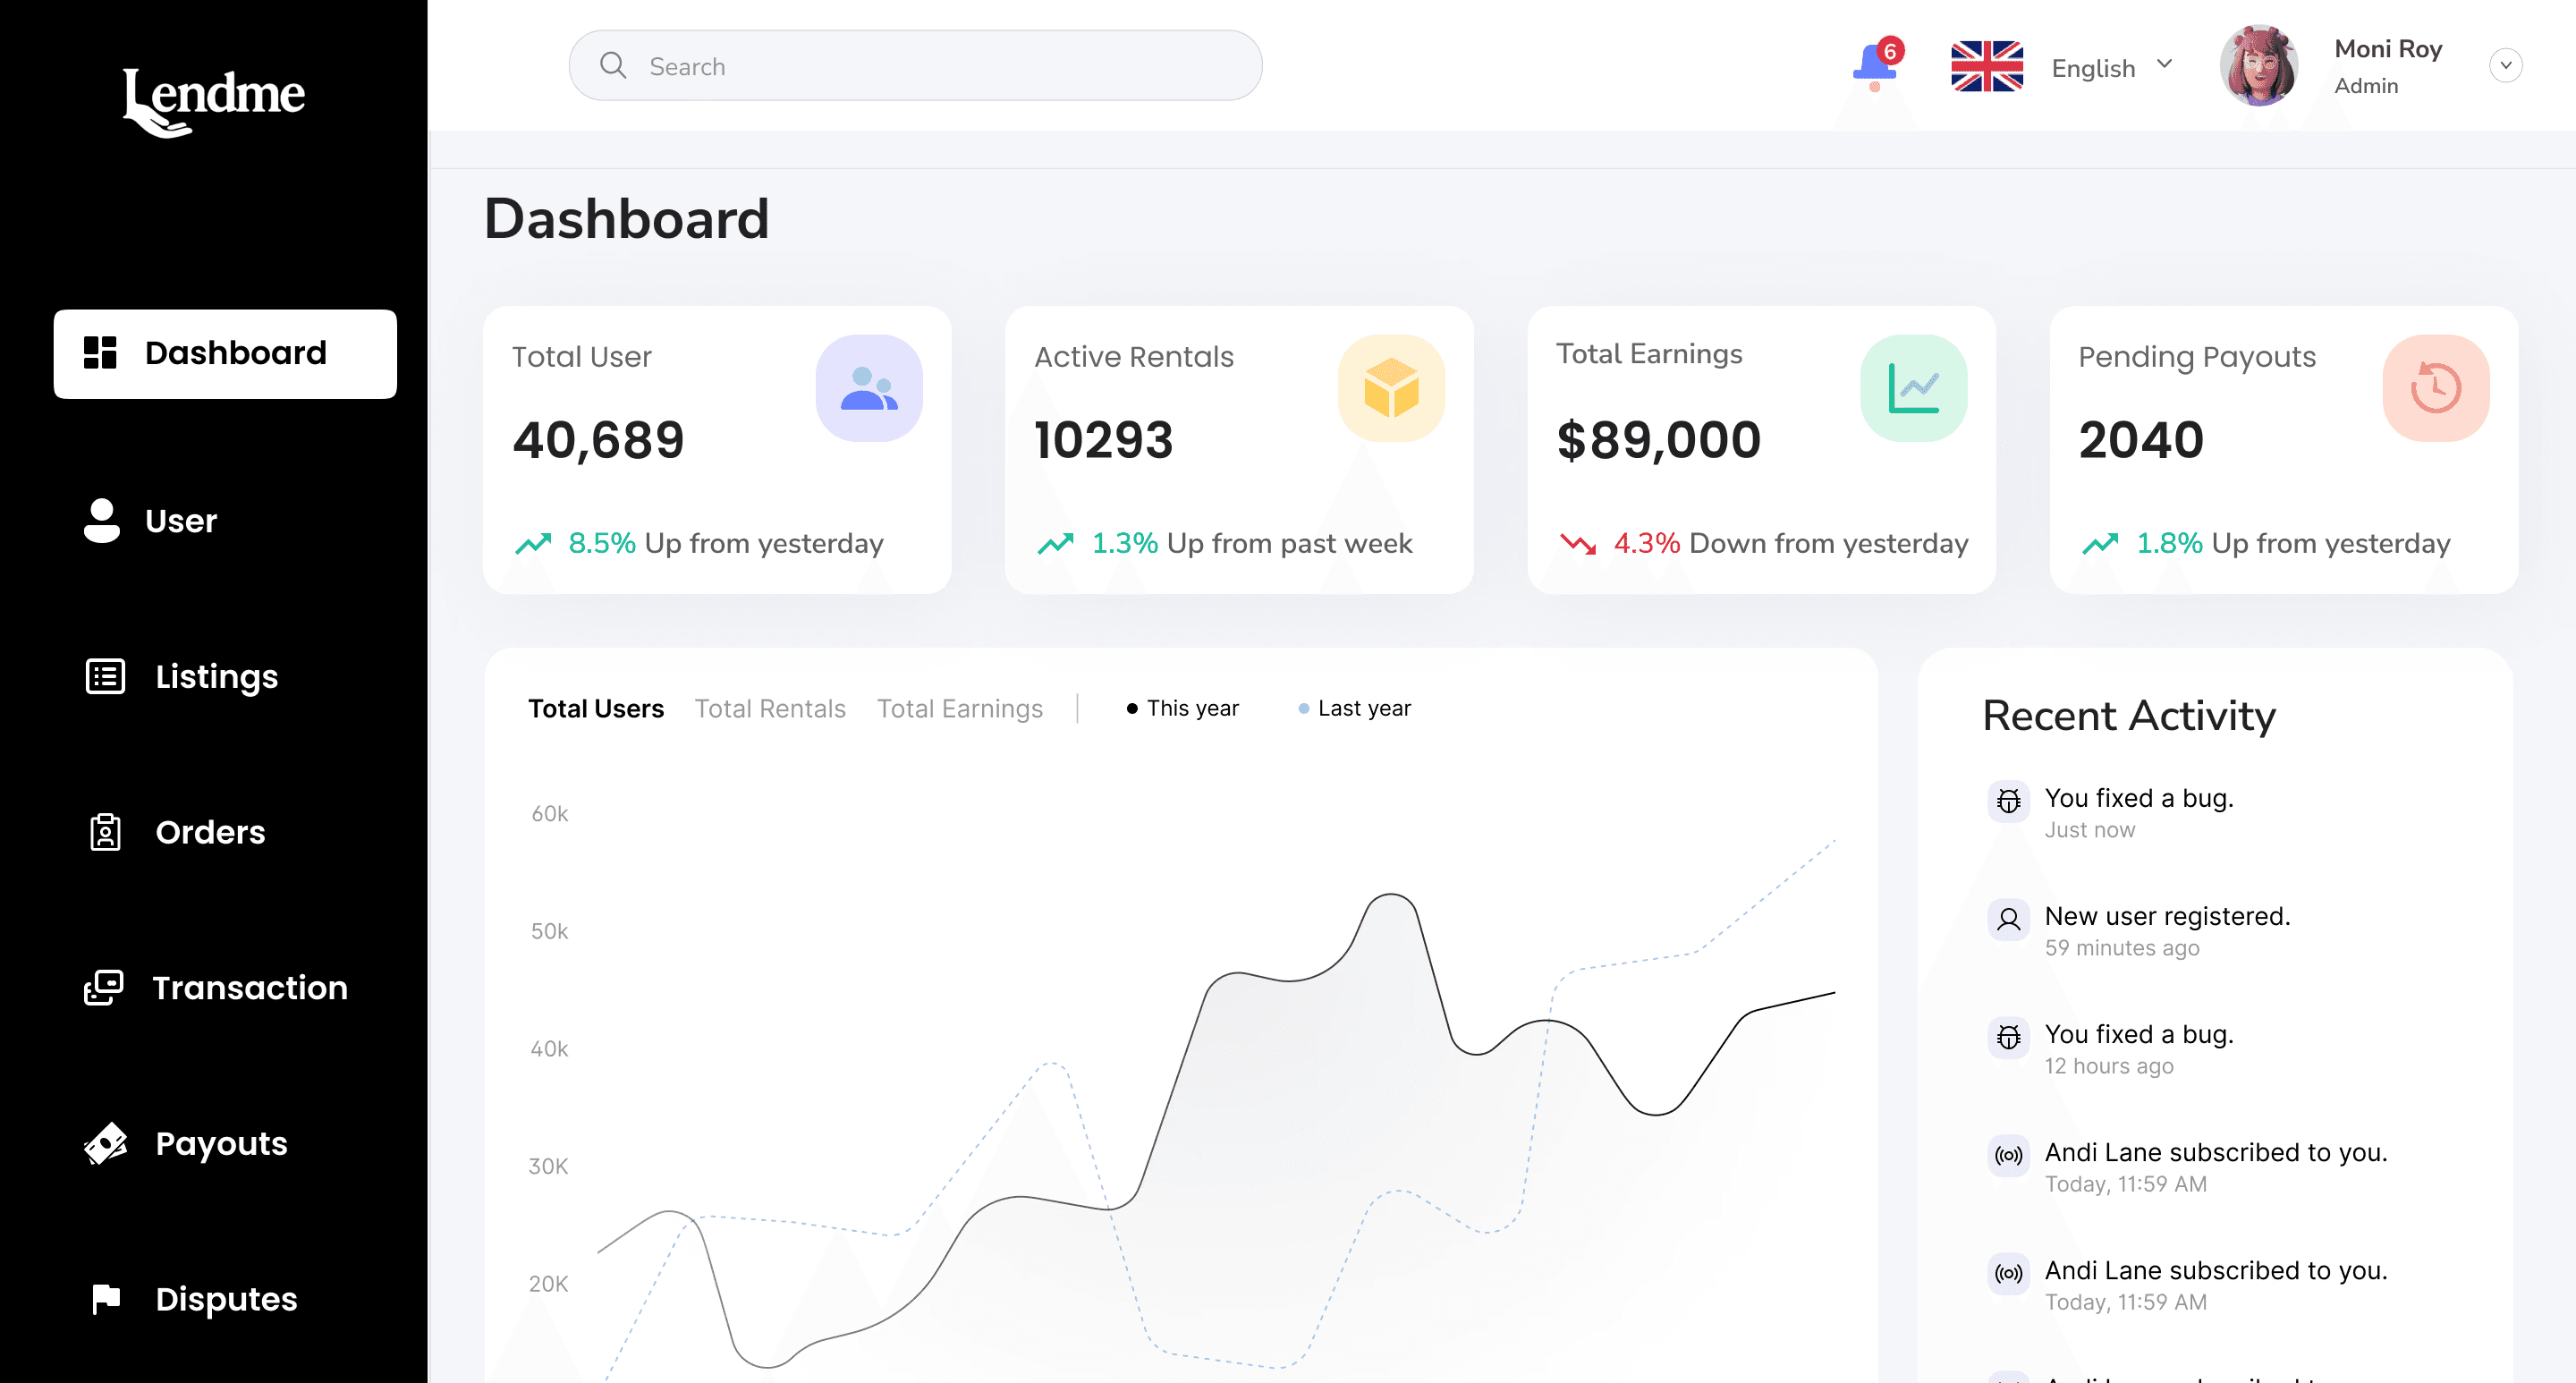Screen dimensions: 2576x1383
Task: Click the Active Rentals box icon
Action: (x=1390, y=388)
